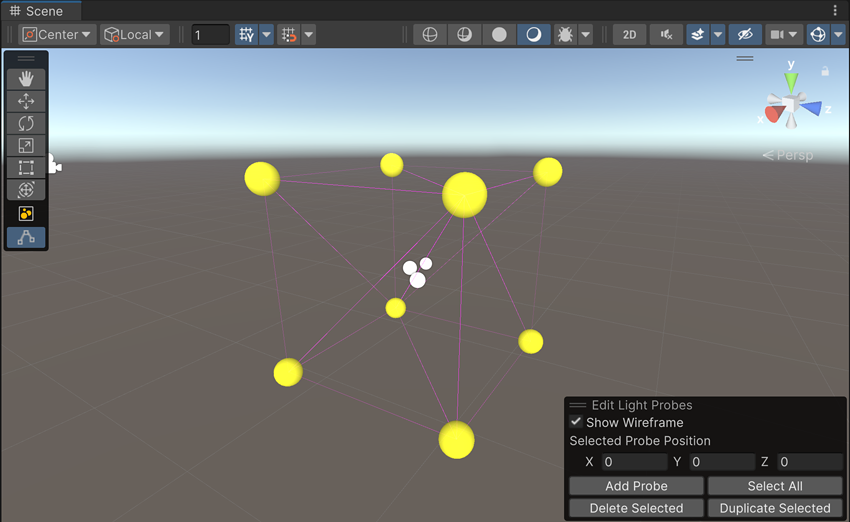Click the scene orientation gizmo
The height and width of the screenshot is (522, 850).
pos(791,104)
